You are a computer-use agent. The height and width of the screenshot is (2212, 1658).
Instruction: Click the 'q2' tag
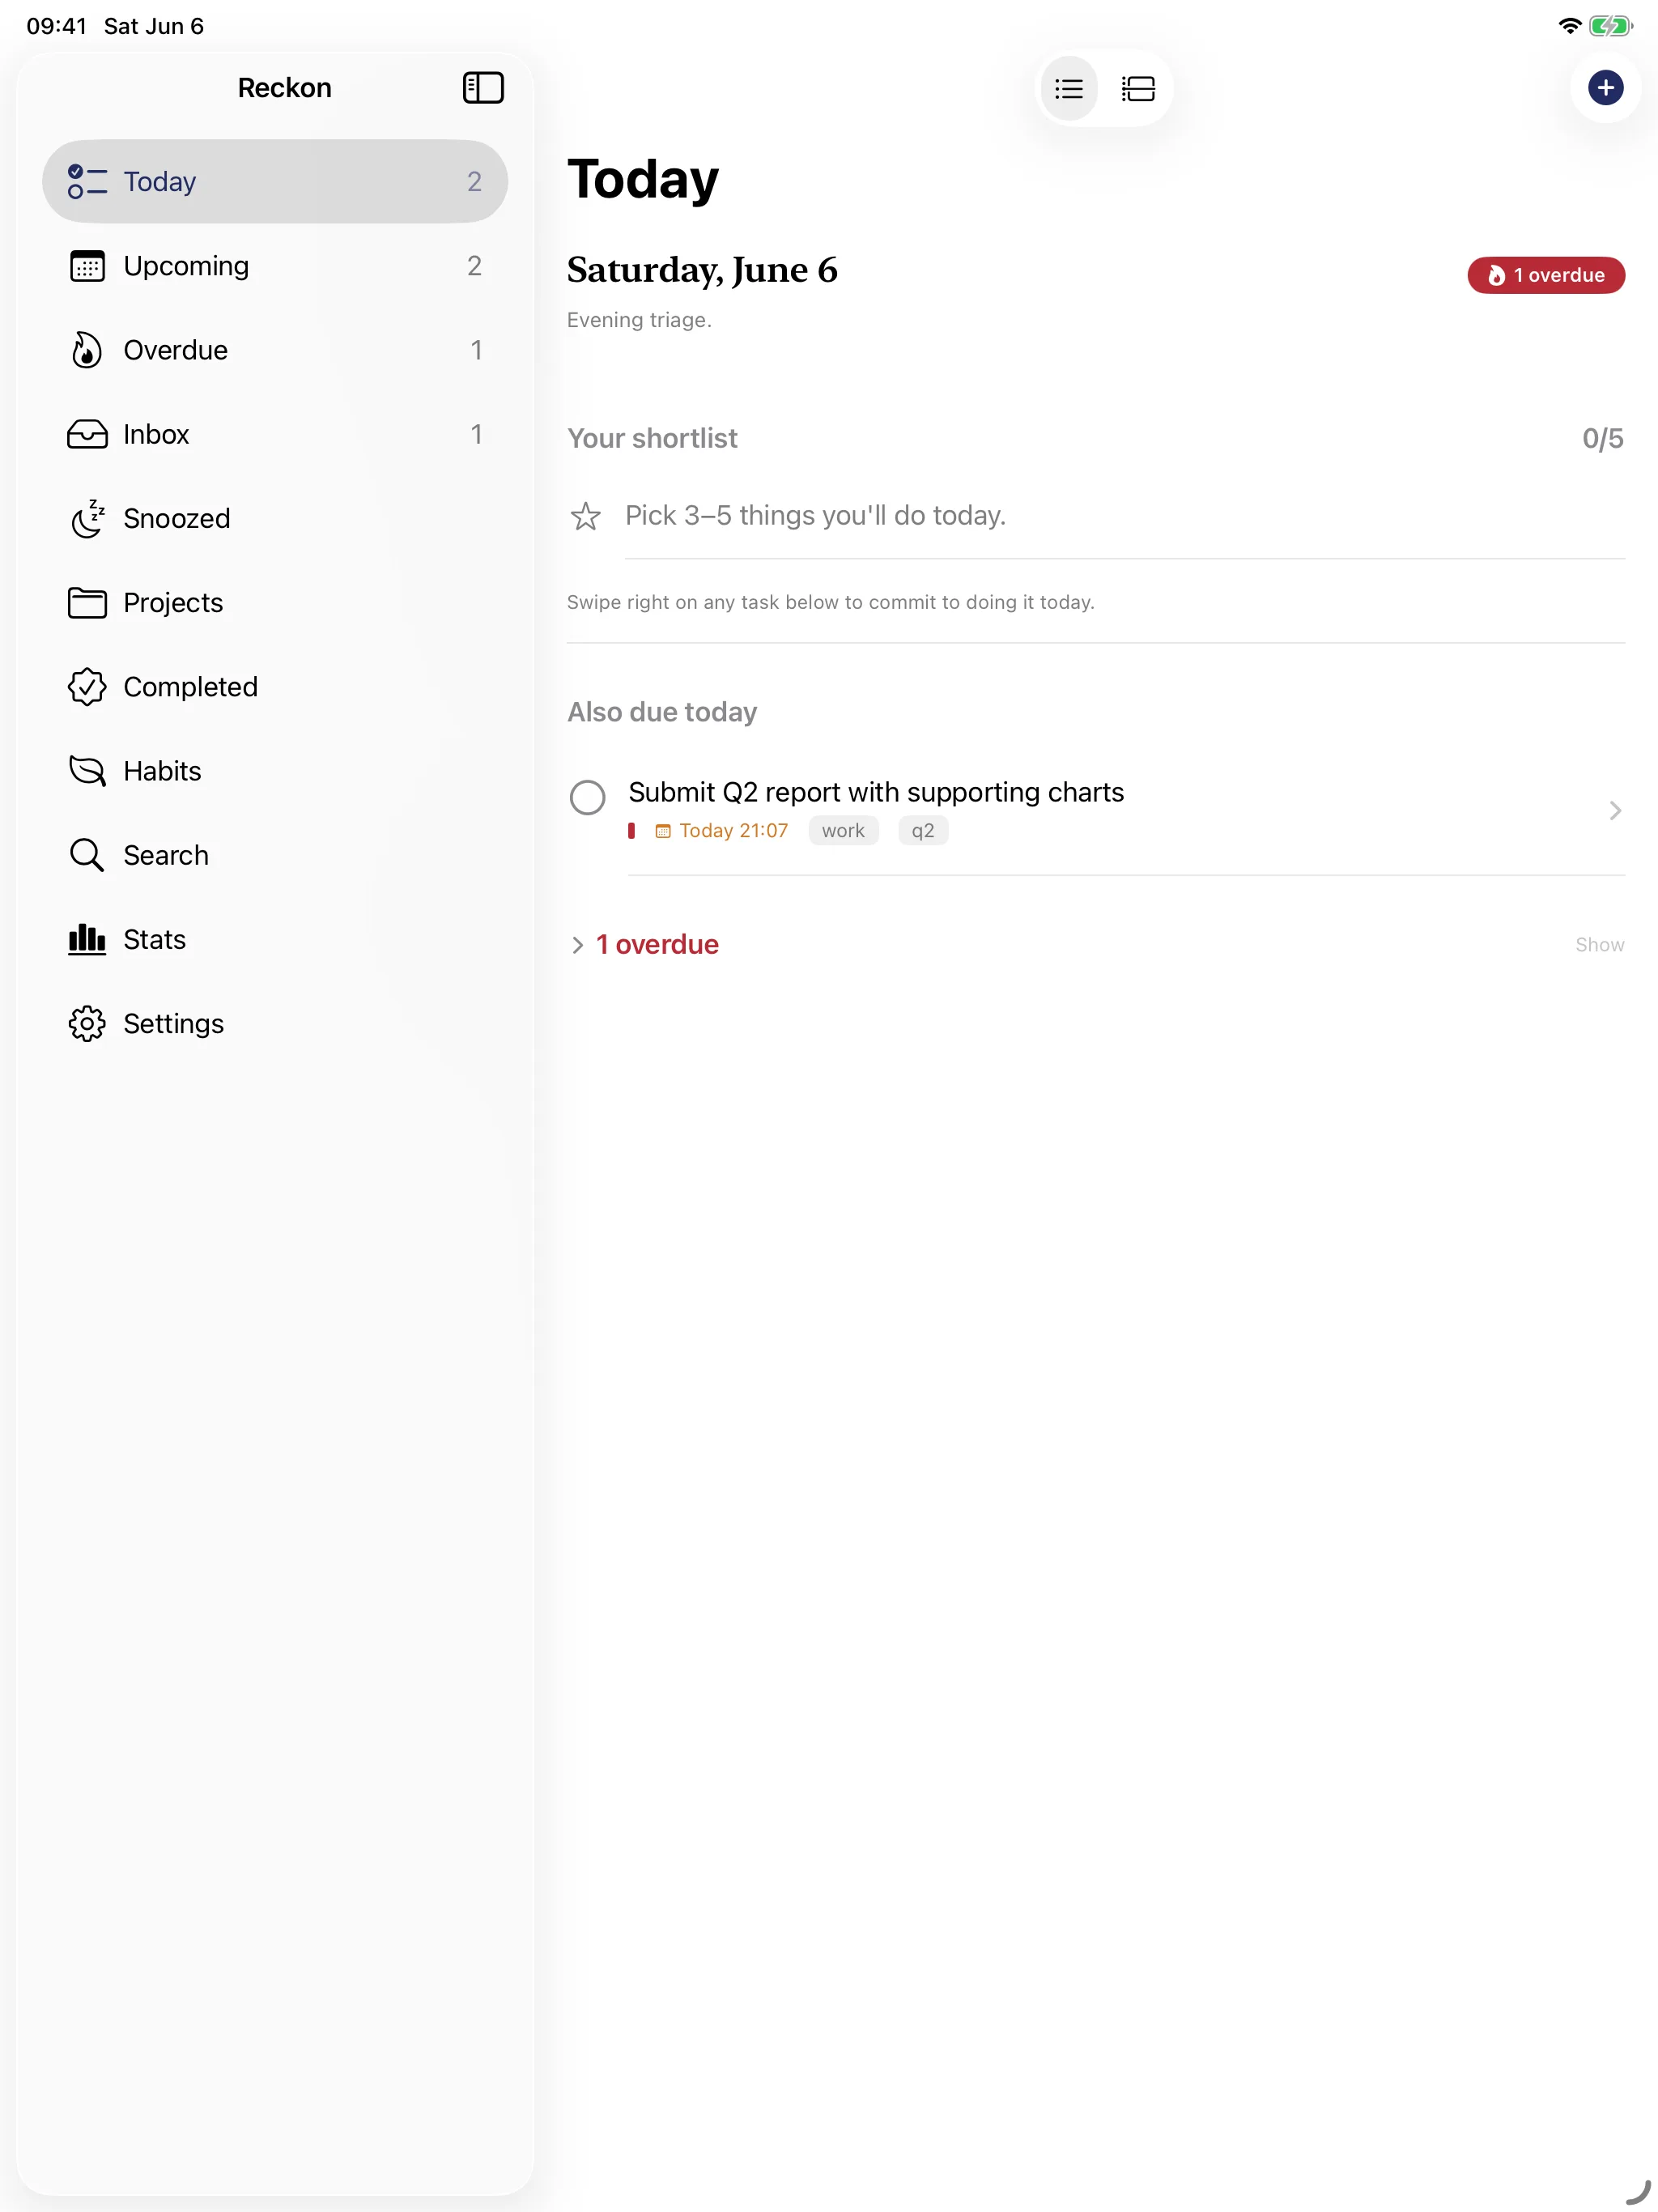(x=922, y=831)
